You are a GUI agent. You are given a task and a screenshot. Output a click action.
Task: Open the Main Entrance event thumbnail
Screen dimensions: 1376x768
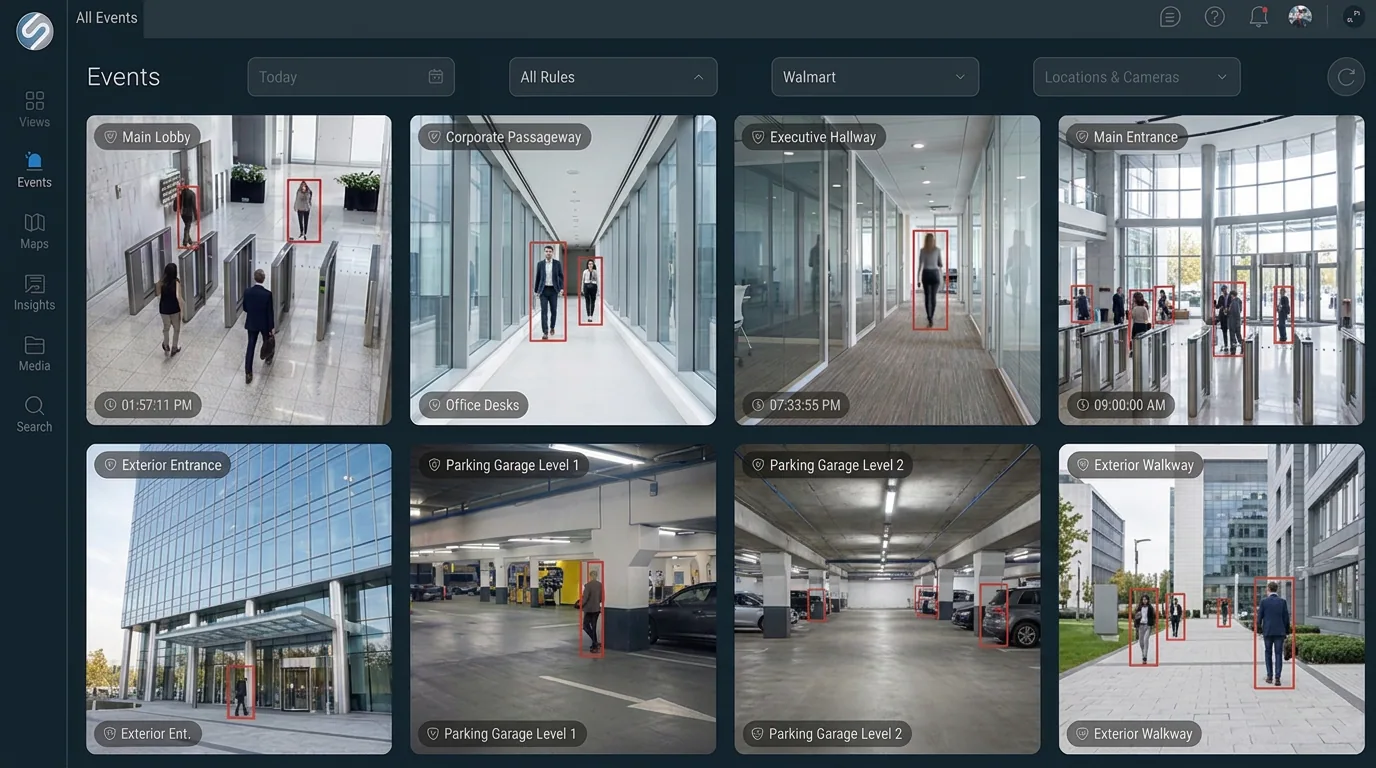tap(1211, 270)
